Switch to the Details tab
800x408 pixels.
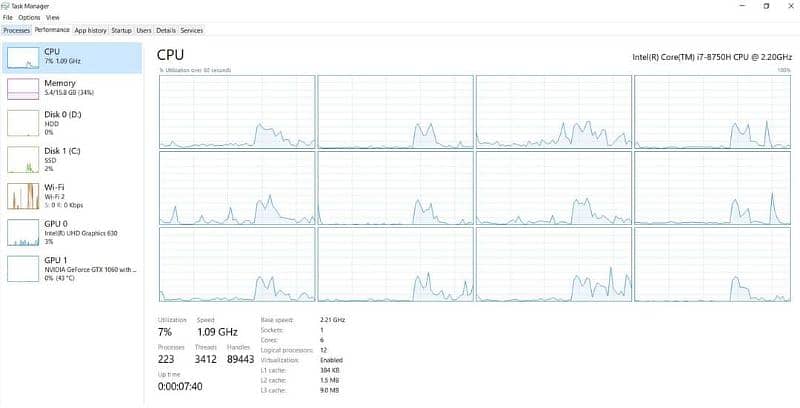[166, 30]
